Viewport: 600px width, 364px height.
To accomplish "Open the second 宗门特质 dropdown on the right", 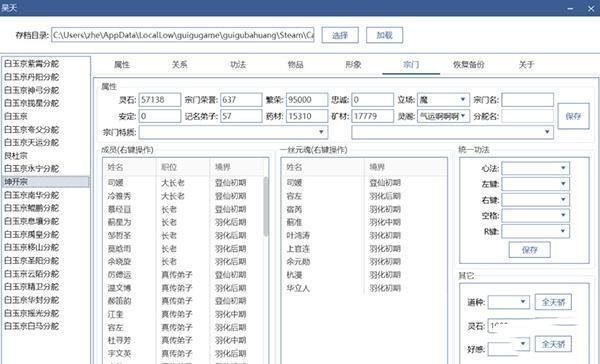I will pyautogui.click(x=452, y=132).
